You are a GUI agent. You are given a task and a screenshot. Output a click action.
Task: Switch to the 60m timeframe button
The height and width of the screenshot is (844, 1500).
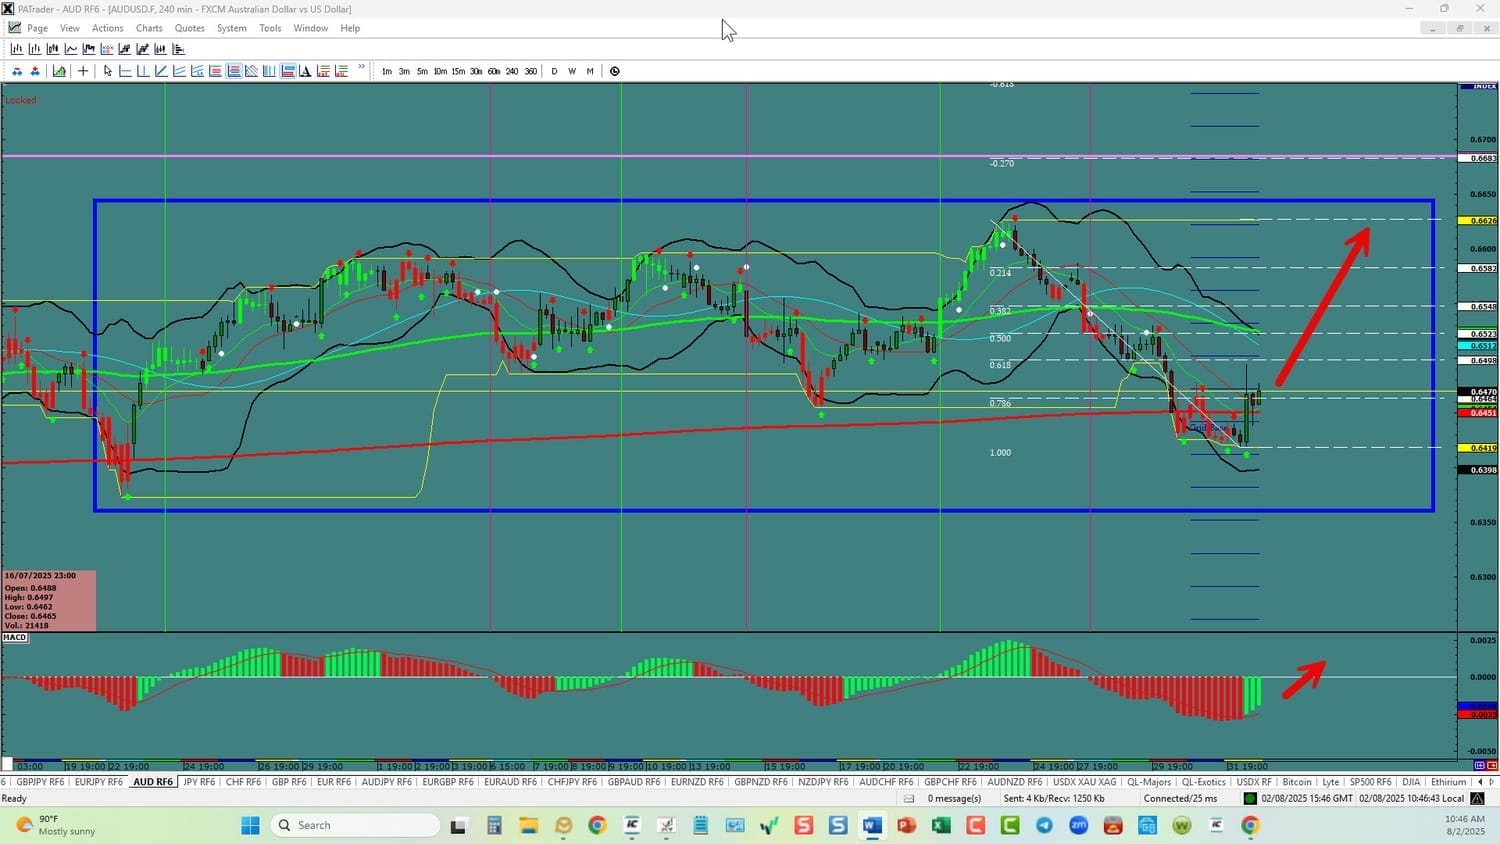(x=494, y=71)
